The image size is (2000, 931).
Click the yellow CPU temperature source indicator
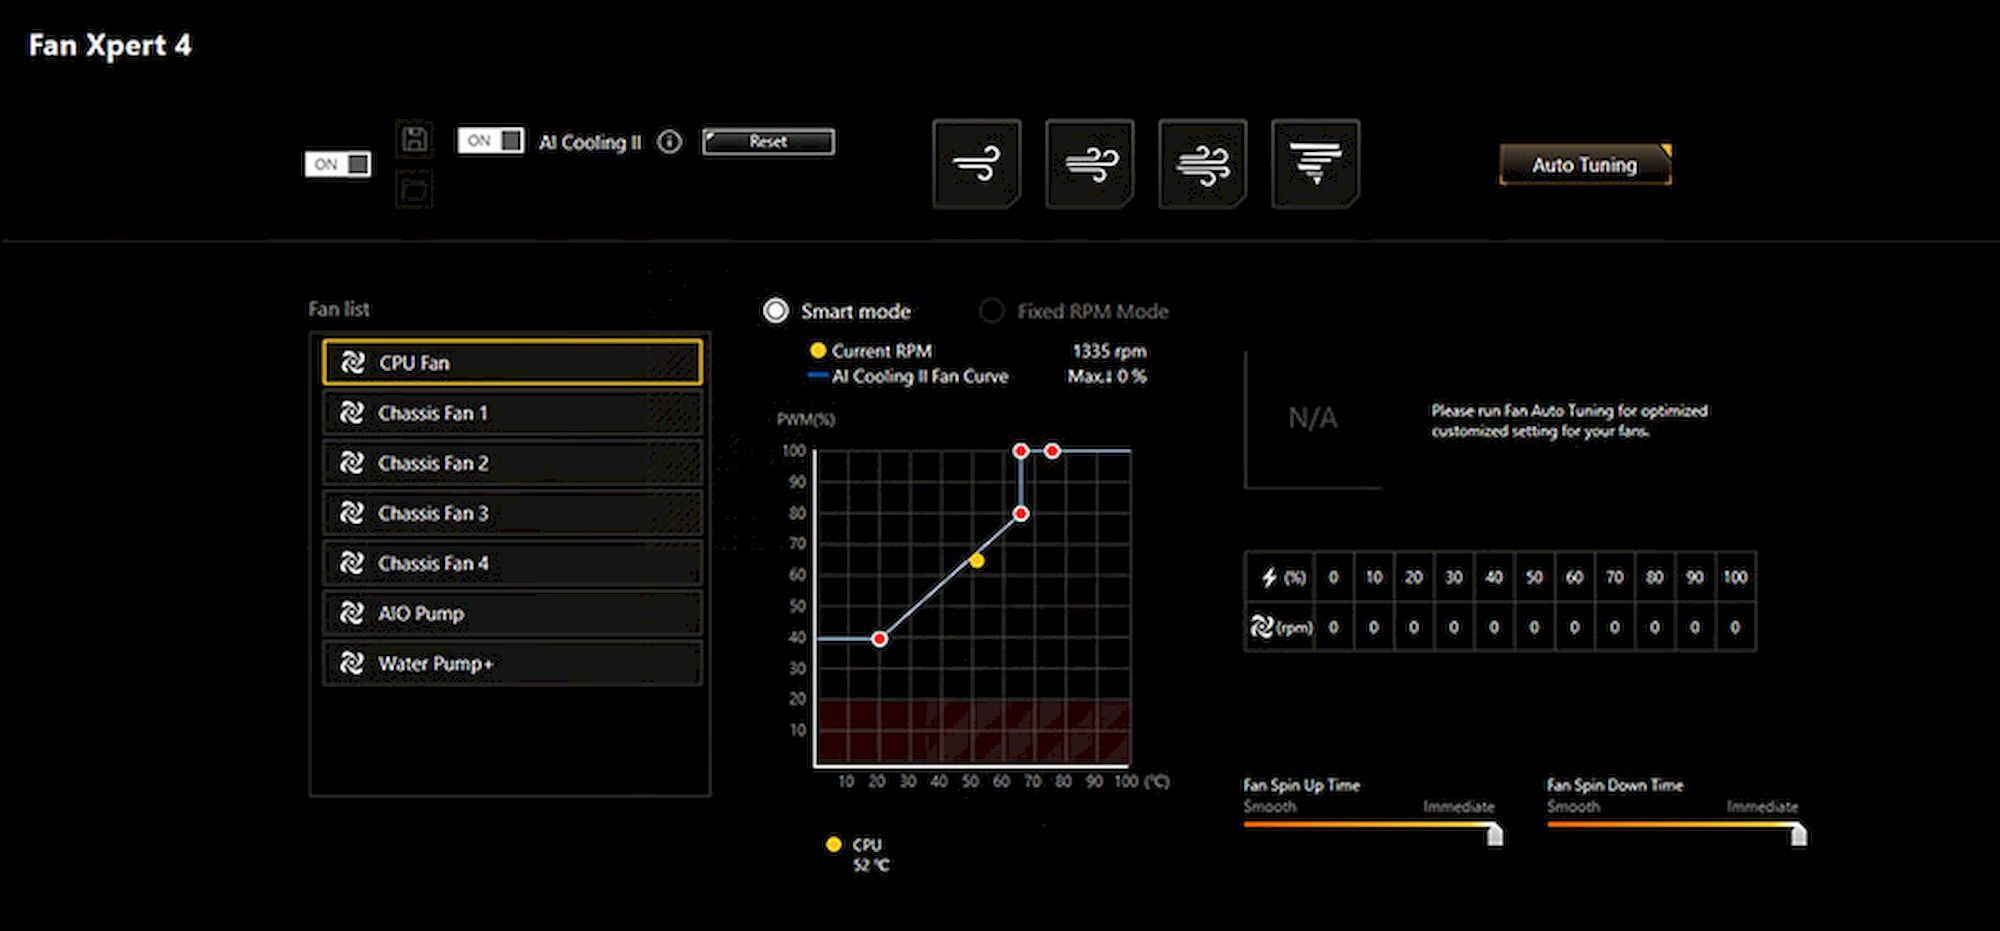coord(833,844)
